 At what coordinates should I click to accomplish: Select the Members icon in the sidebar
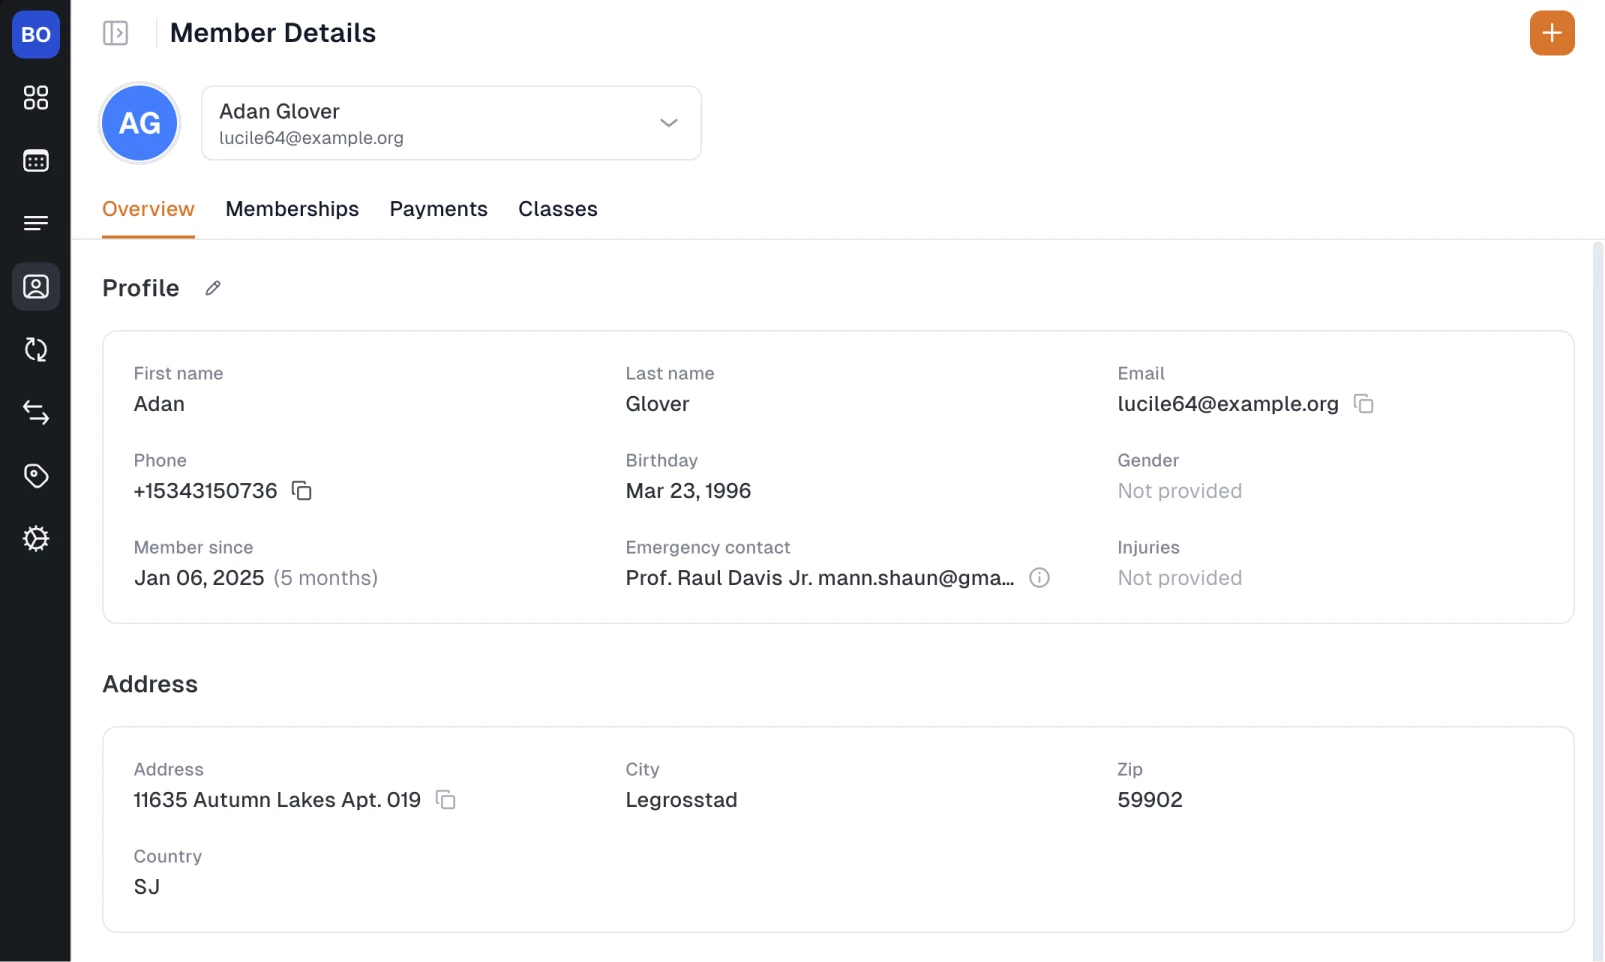point(36,286)
